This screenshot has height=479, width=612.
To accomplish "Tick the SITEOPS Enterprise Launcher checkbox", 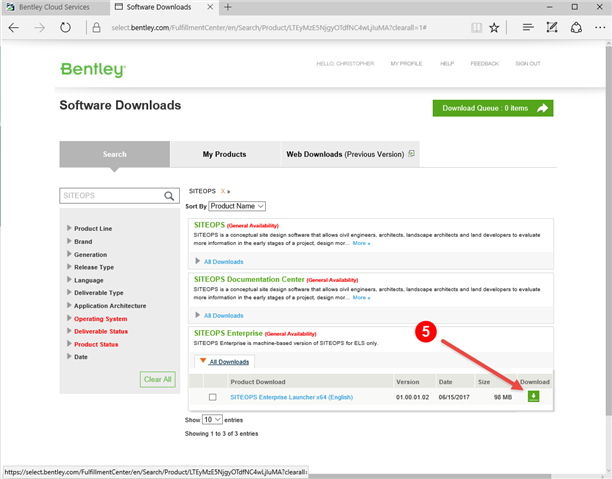I will [213, 397].
